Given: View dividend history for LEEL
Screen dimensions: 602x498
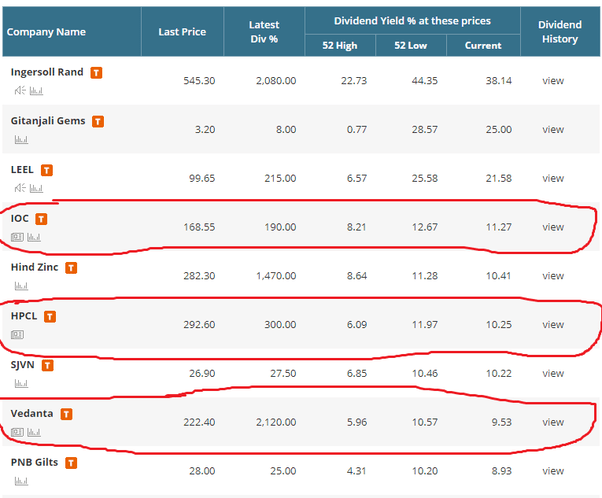Looking at the screenshot, I should pos(553,178).
